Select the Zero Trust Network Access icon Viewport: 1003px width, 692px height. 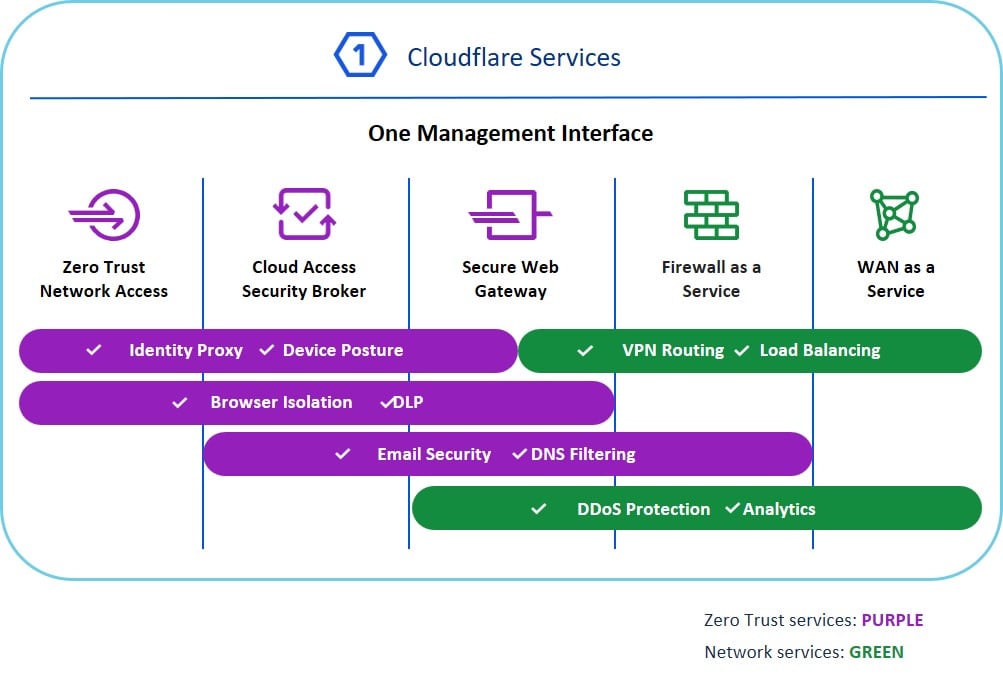[x=104, y=215]
